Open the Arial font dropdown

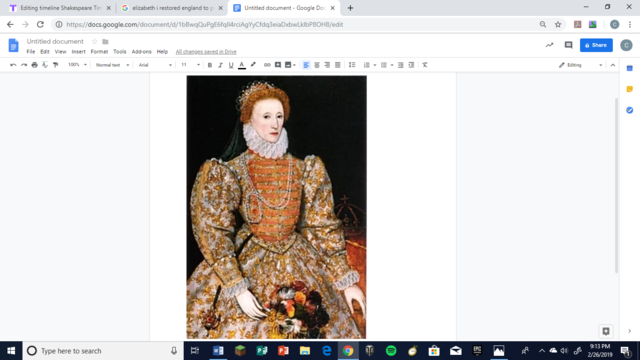click(155, 65)
